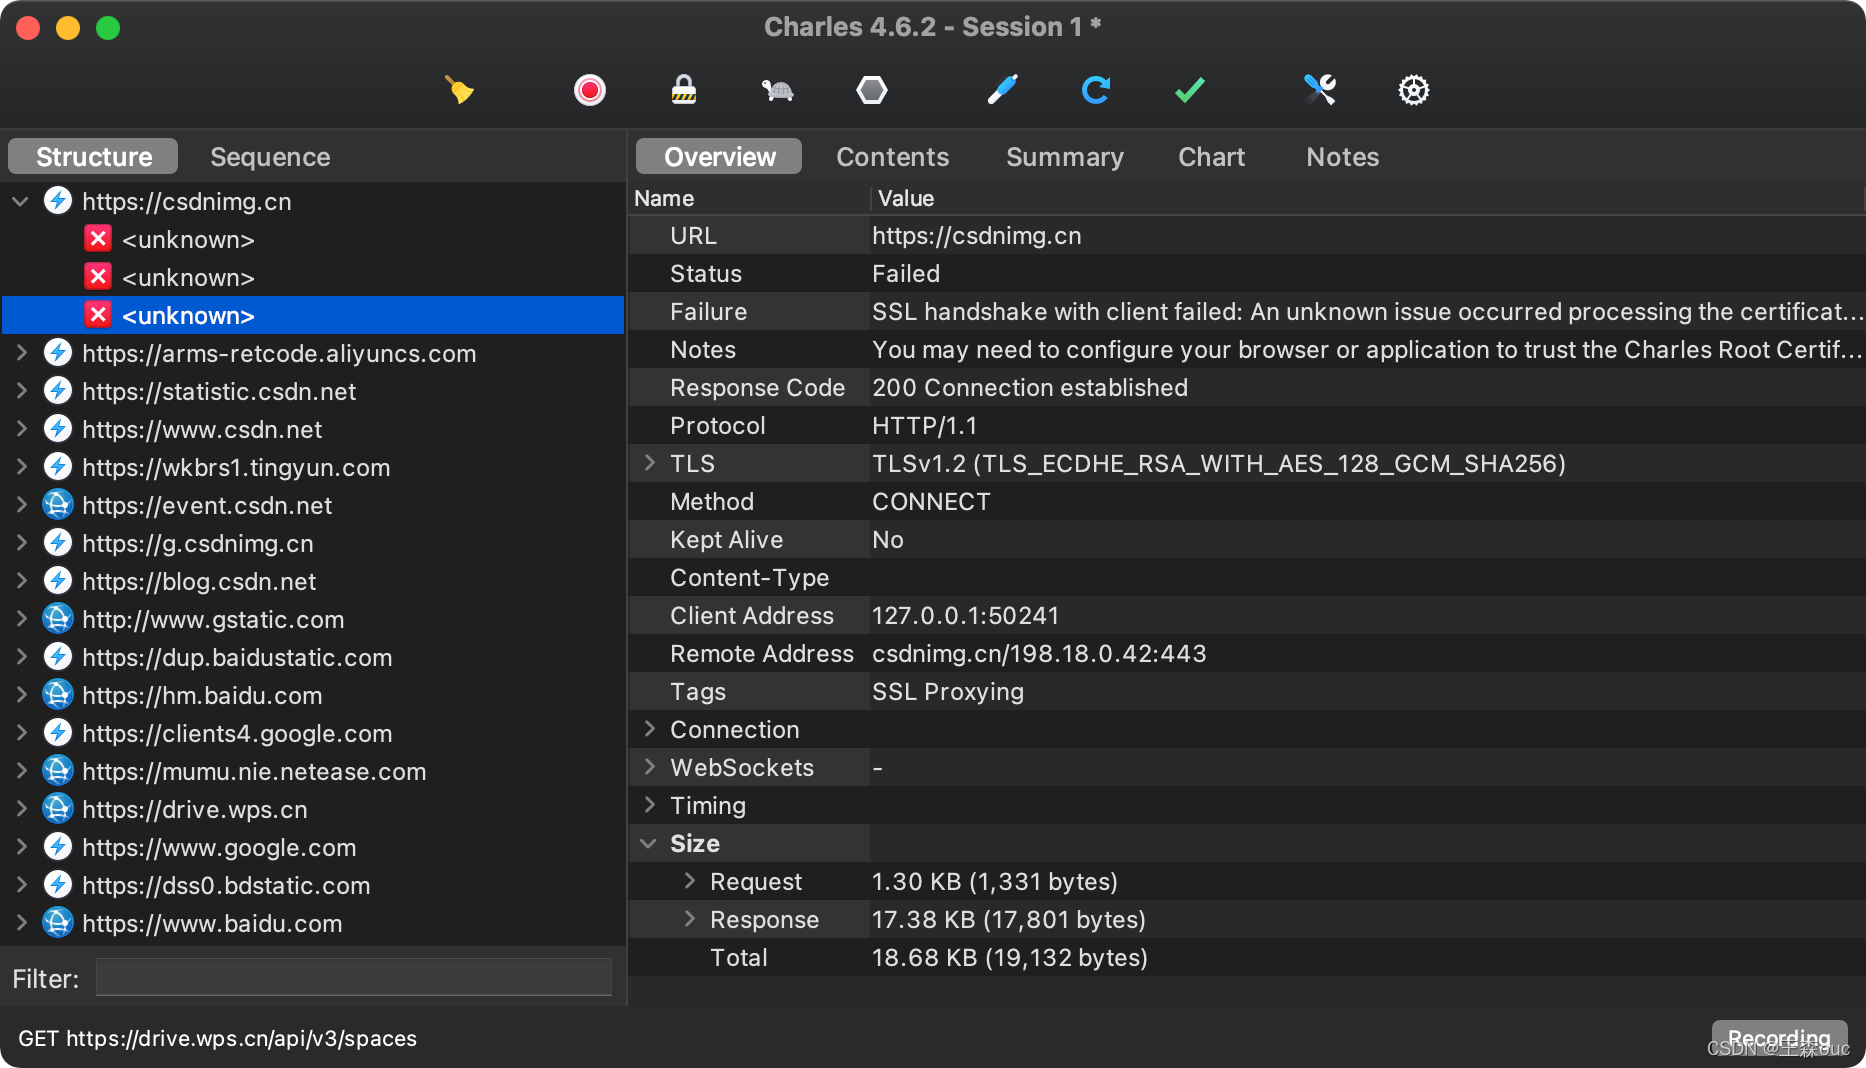Compose a new request with pen icon

pos(1002,90)
